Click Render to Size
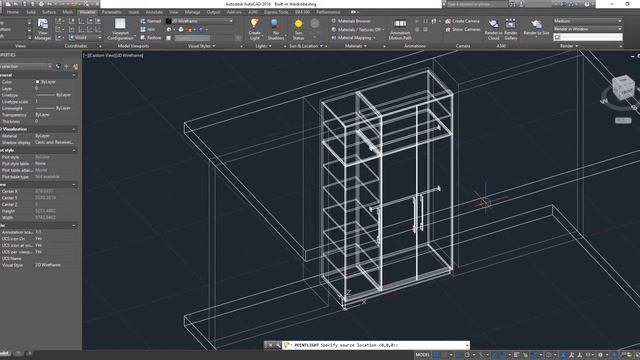Image resolution: width=640 pixels, height=360 pixels. point(536,29)
